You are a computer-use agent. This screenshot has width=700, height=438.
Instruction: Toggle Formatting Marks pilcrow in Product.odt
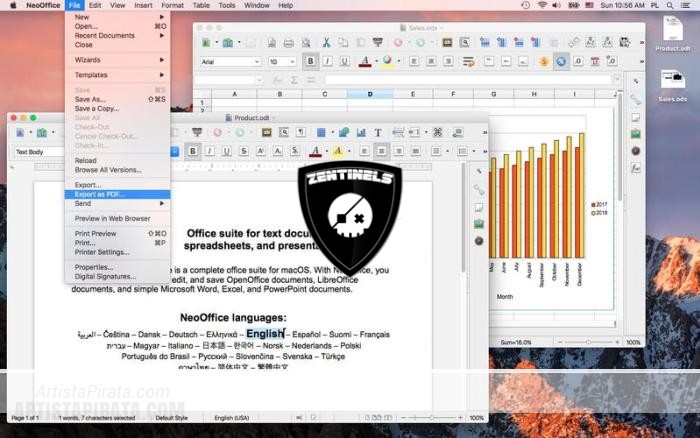301,133
